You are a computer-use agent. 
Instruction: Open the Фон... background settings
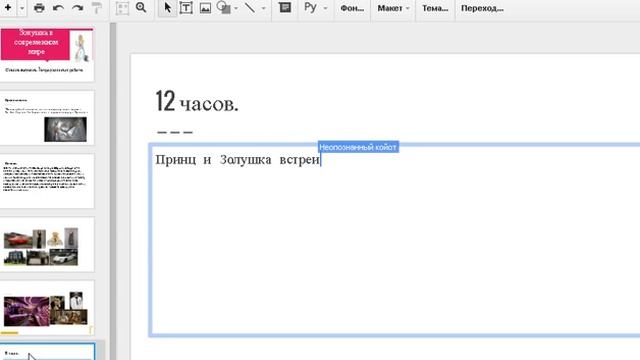352,8
